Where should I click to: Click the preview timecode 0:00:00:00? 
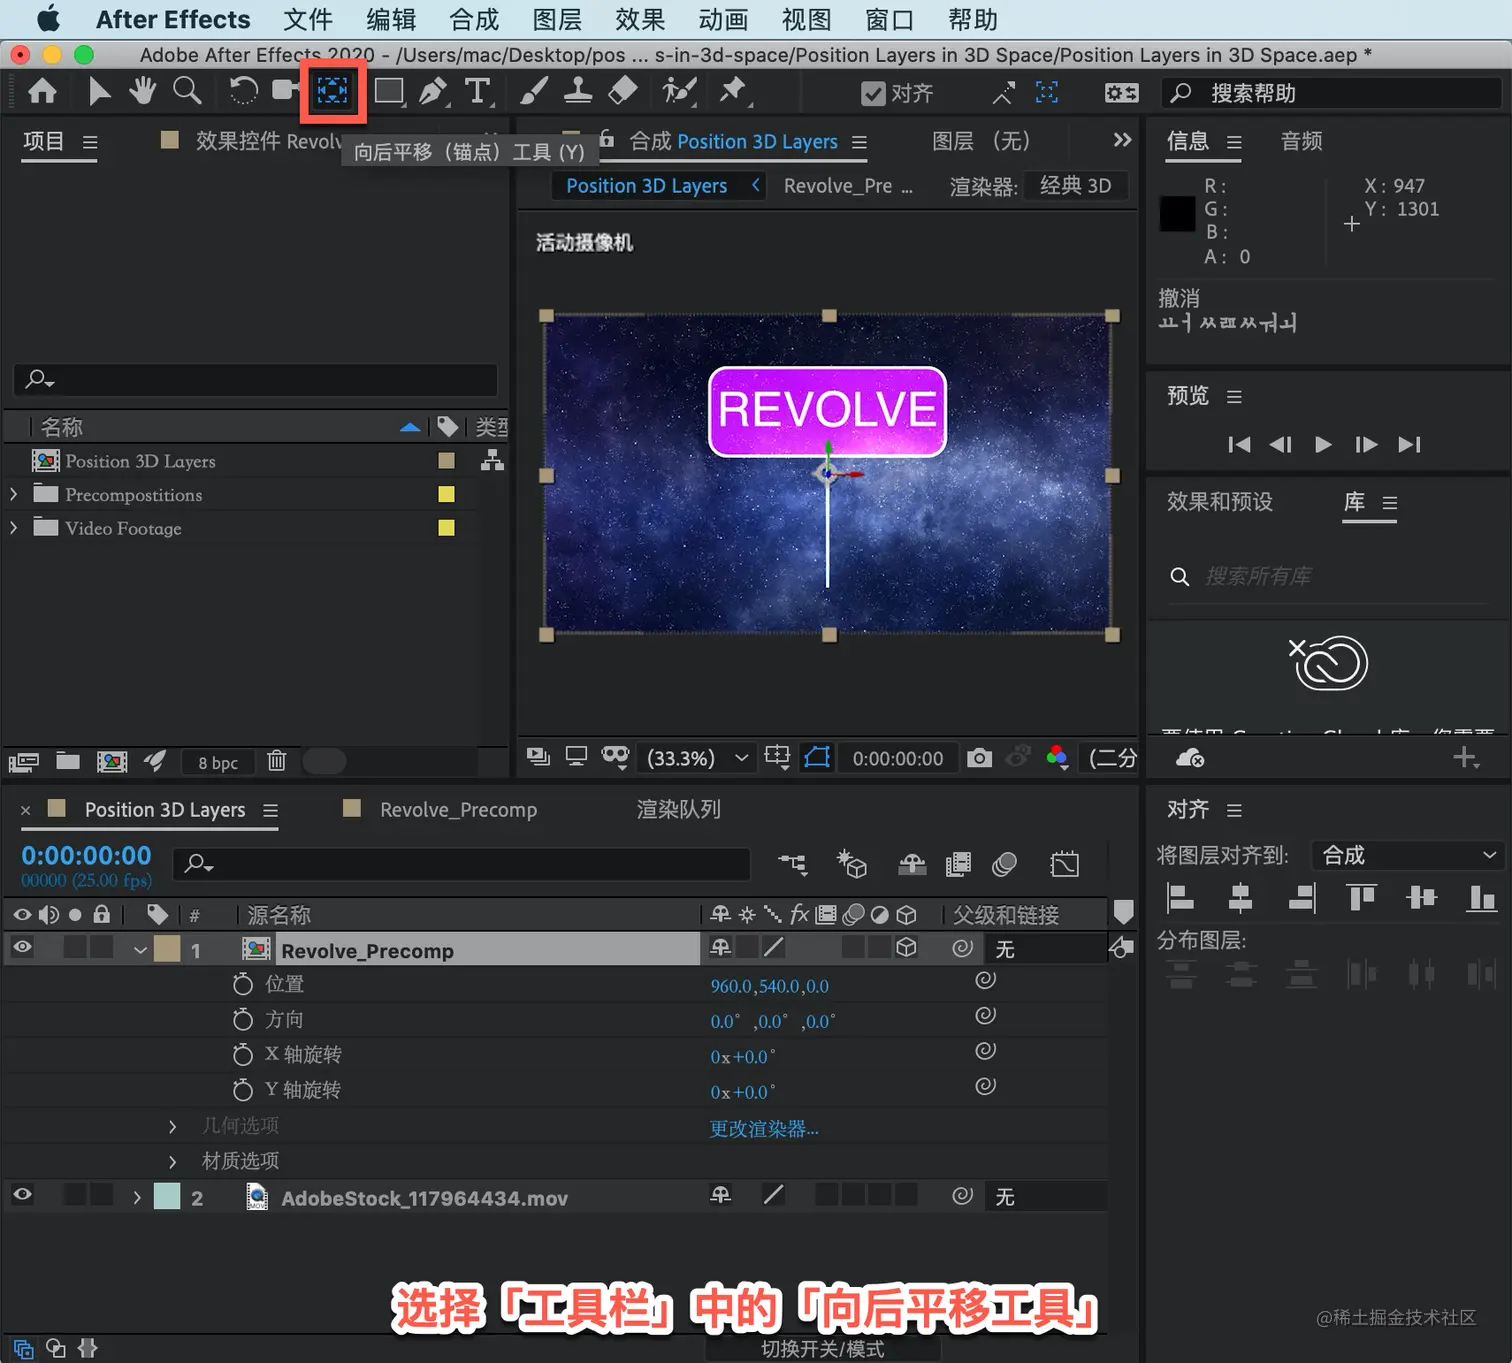[x=898, y=759]
